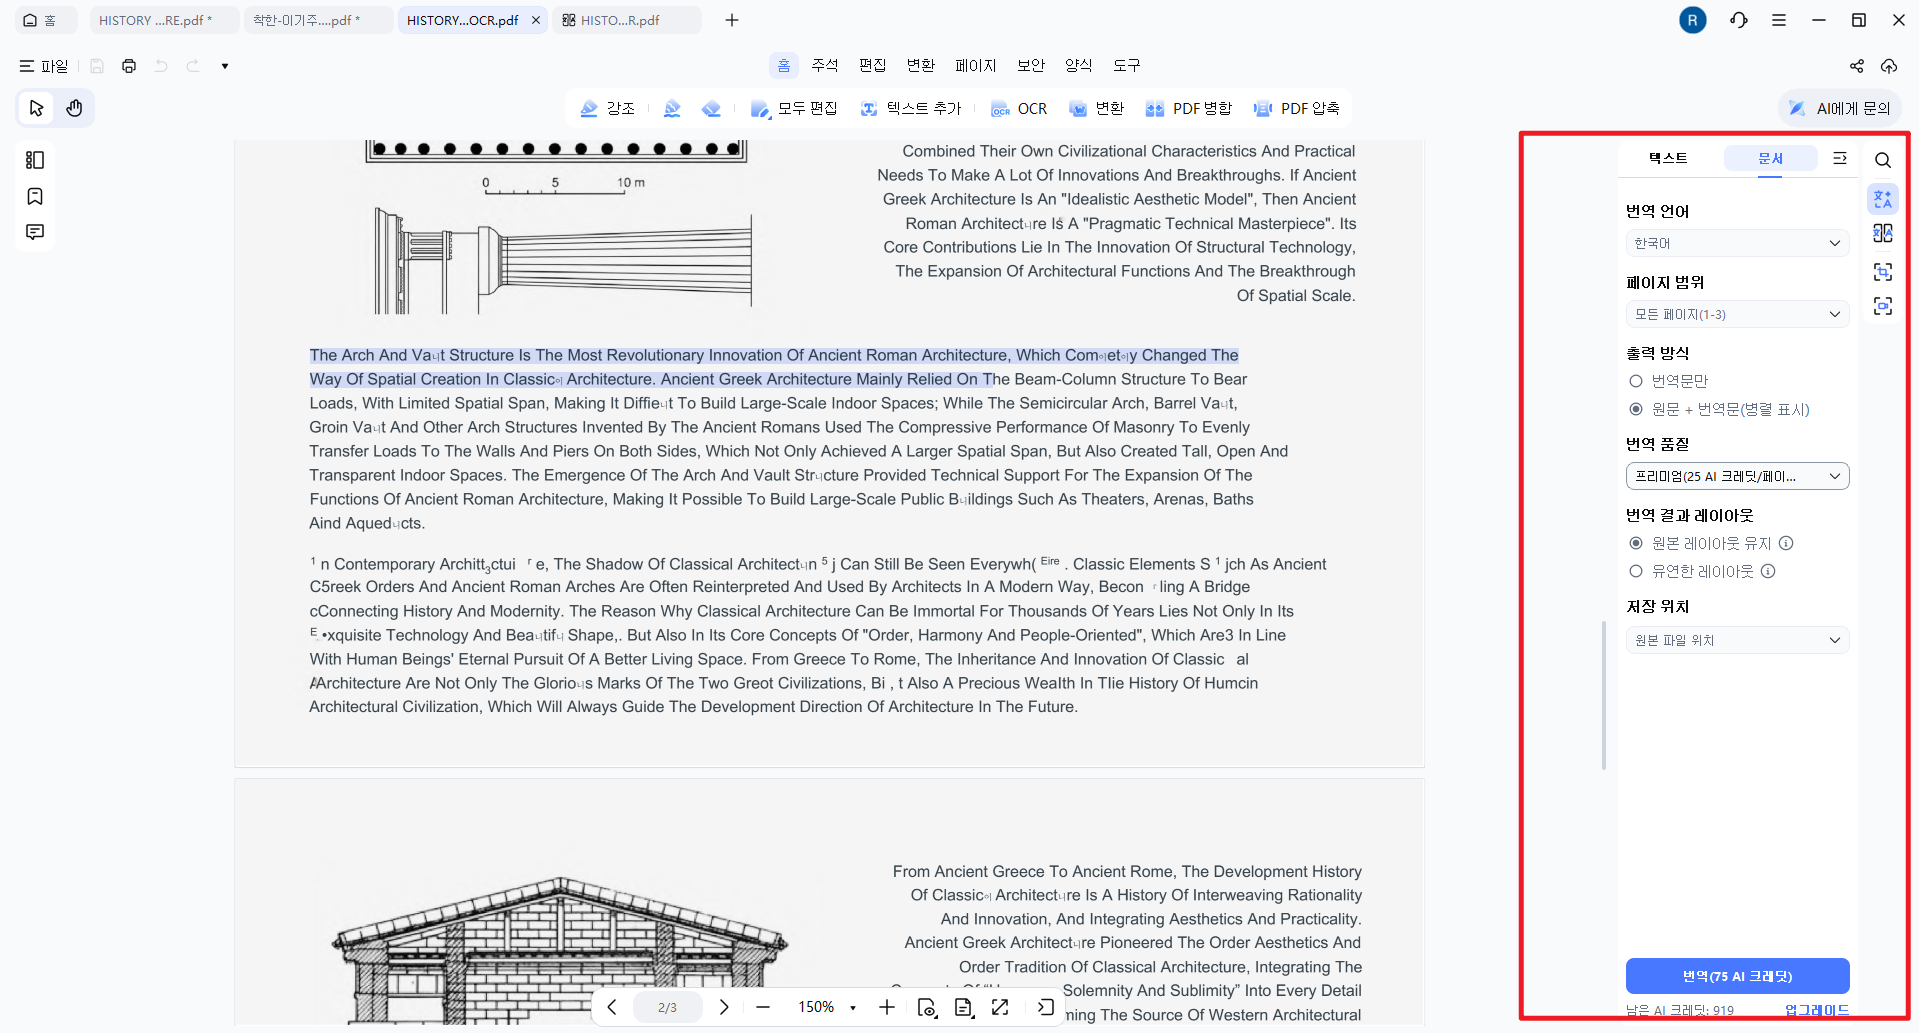The height and width of the screenshot is (1033, 1919).
Task: Click the cloud upload icon
Action: click(1889, 66)
